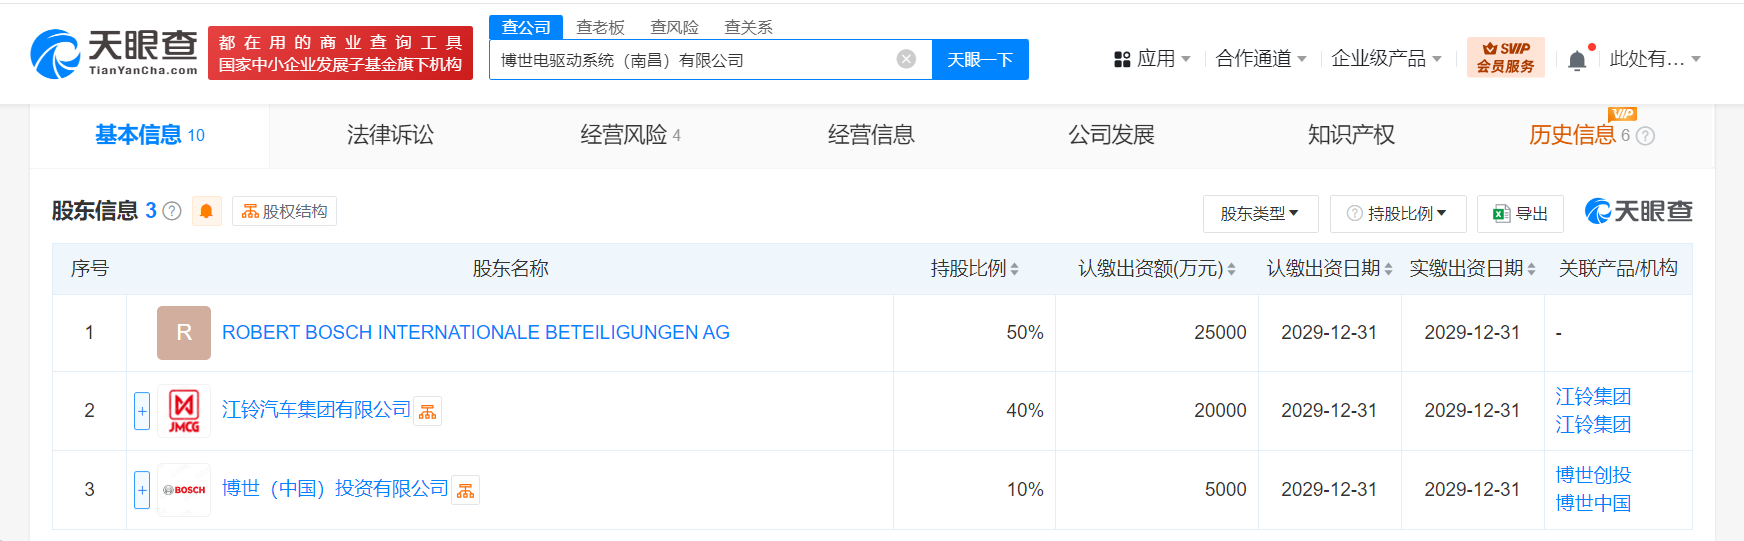The image size is (1744, 541).
Task: Expand the 博世 row plus toggle
Action: pos(142,490)
